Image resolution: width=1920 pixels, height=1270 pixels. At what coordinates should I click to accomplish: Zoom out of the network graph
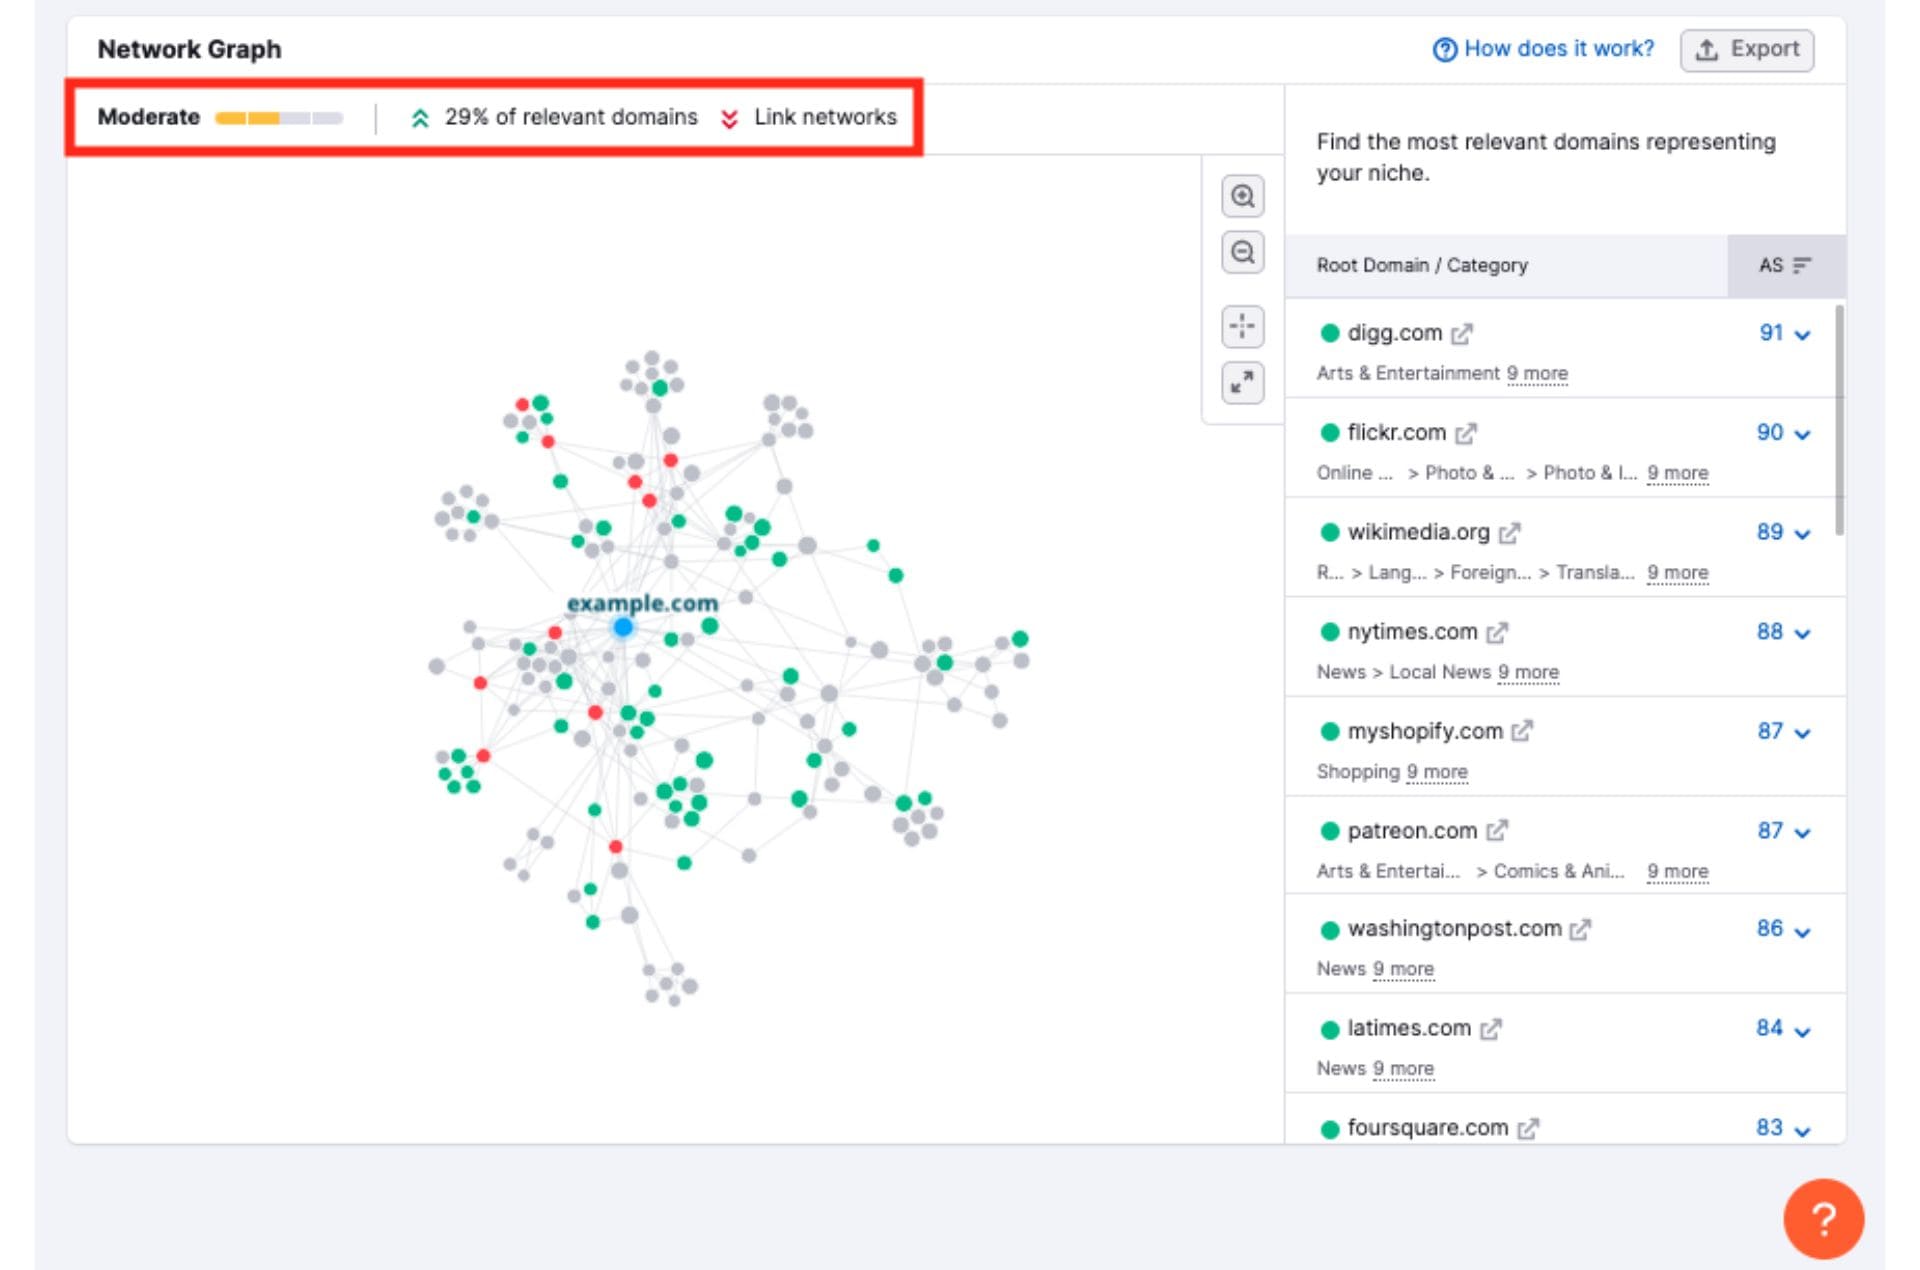click(x=1242, y=252)
